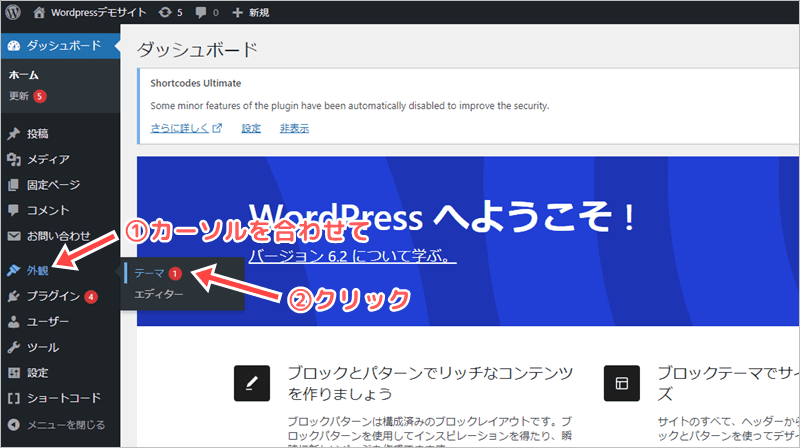800x448 pixels.
Task: Open the プラグイン plugins menu
Action: pos(54,296)
